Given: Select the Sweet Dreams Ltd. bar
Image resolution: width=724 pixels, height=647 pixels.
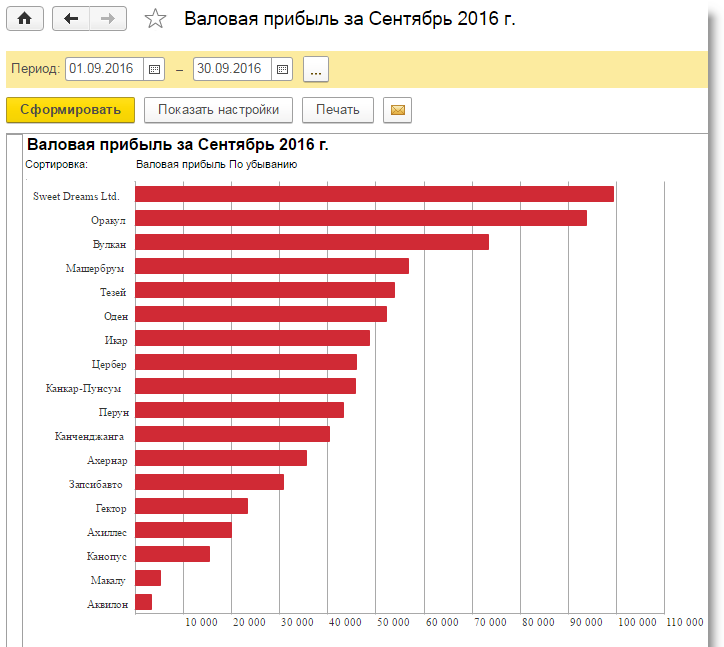Looking at the screenshot, I should coord(374,194).
